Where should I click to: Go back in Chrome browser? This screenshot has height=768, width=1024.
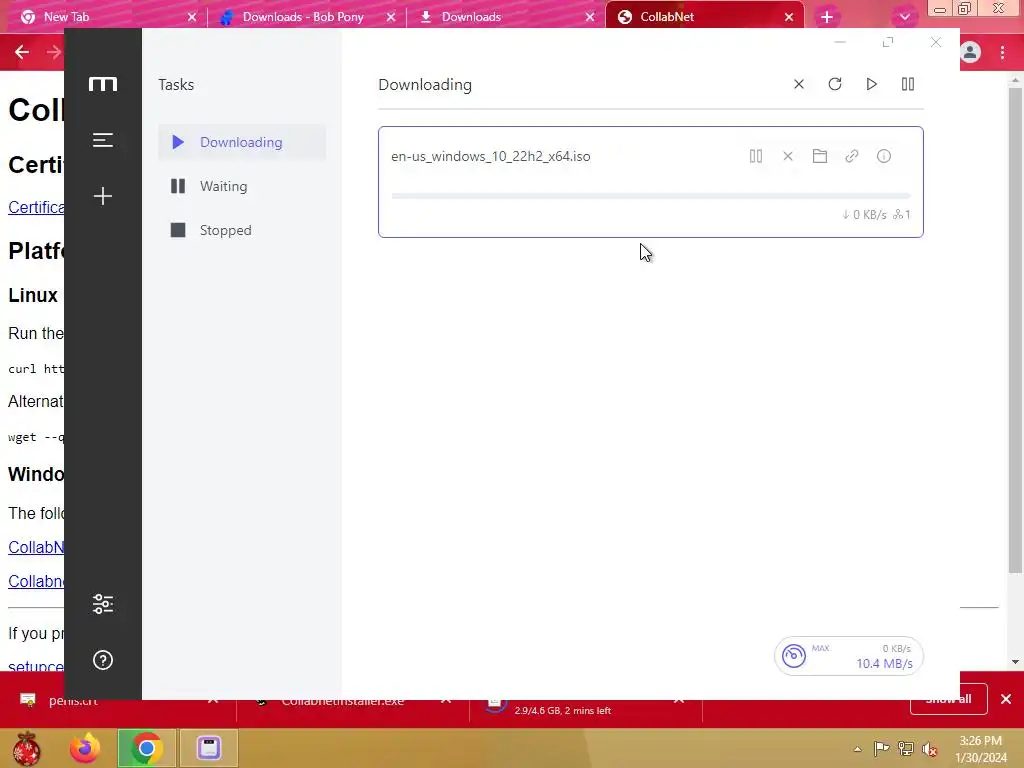[22, 52]
